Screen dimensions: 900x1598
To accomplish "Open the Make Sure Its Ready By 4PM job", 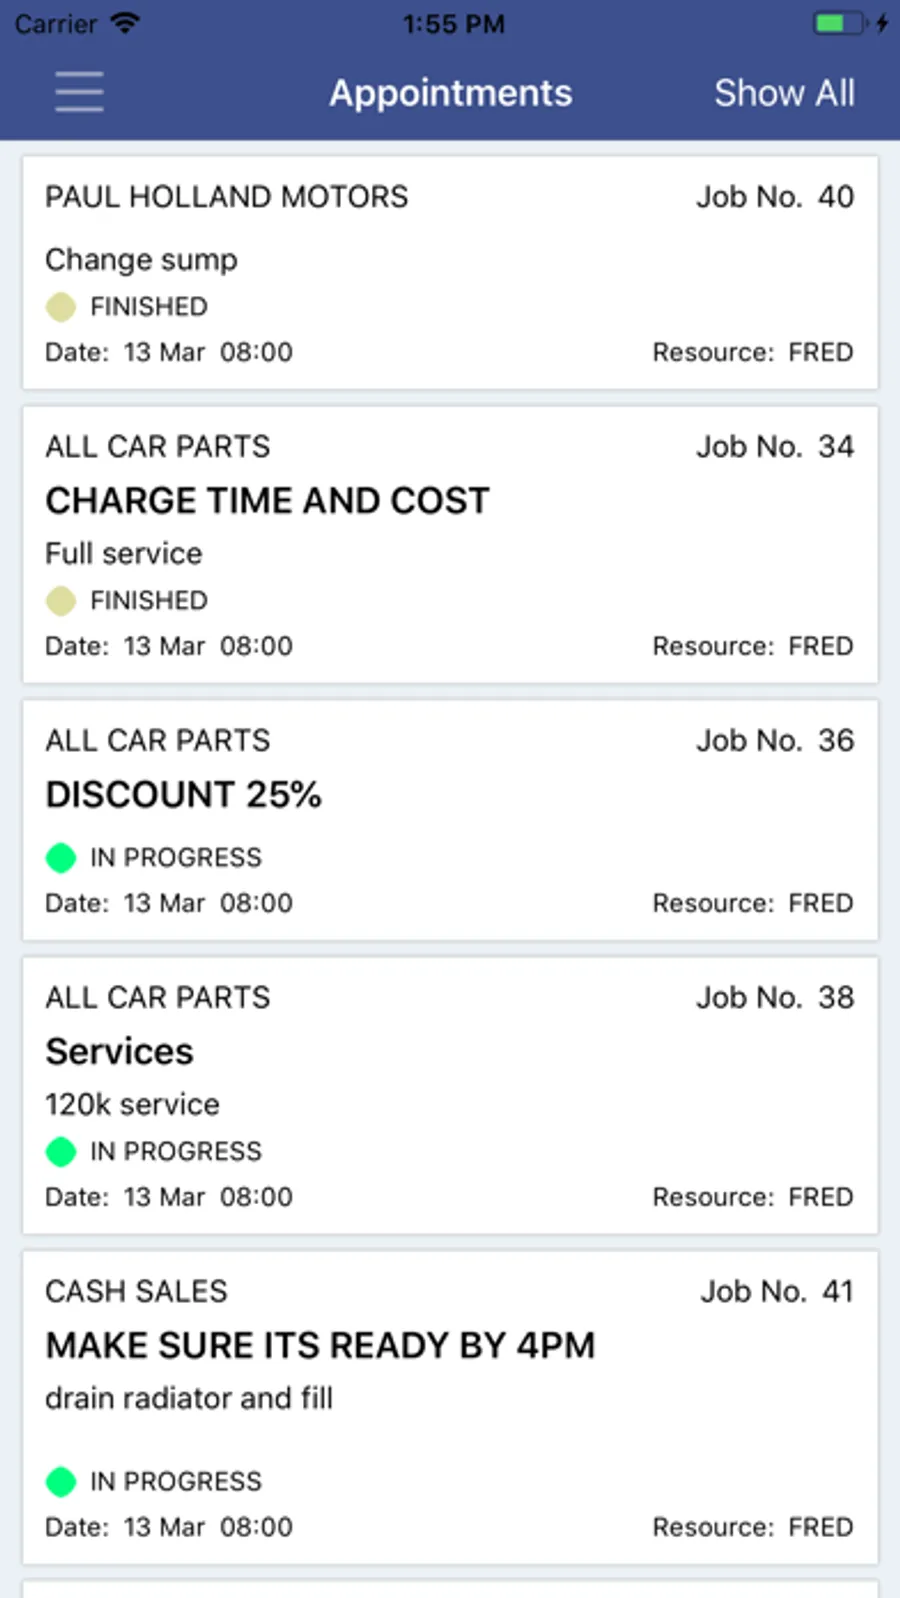I will [x=320, y=1346].
